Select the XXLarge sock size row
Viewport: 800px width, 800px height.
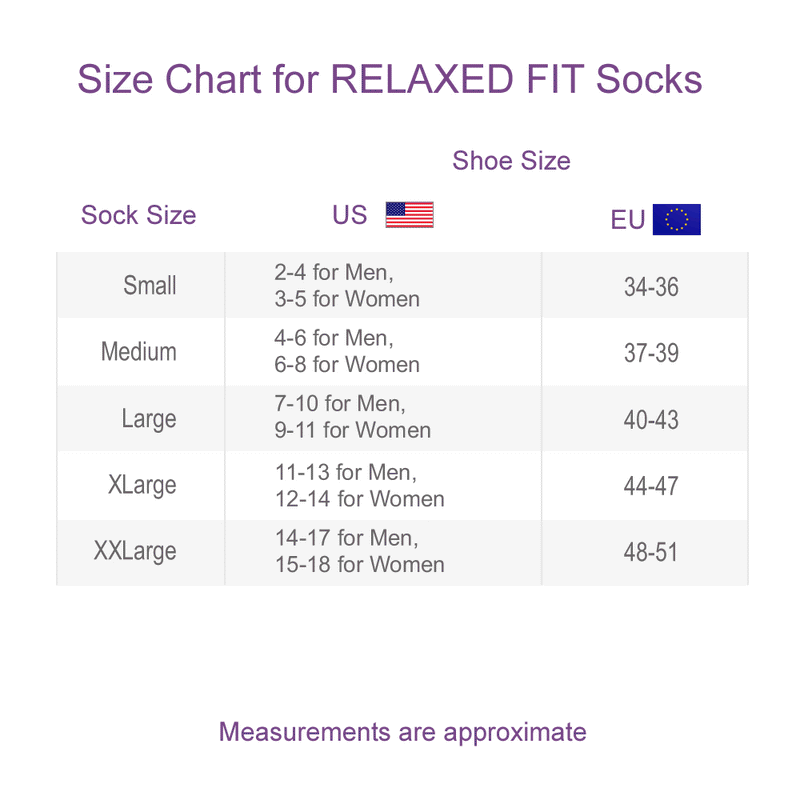tap(135, 552)
